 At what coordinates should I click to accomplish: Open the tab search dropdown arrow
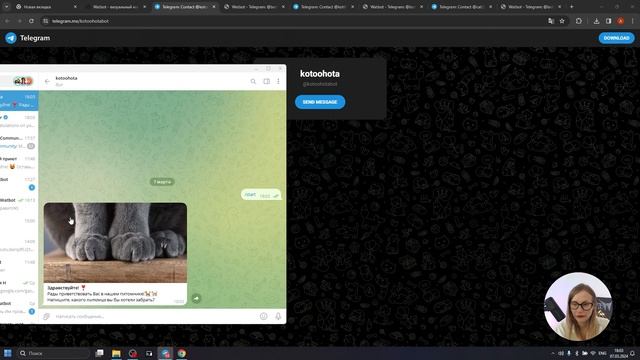point(6,7)
